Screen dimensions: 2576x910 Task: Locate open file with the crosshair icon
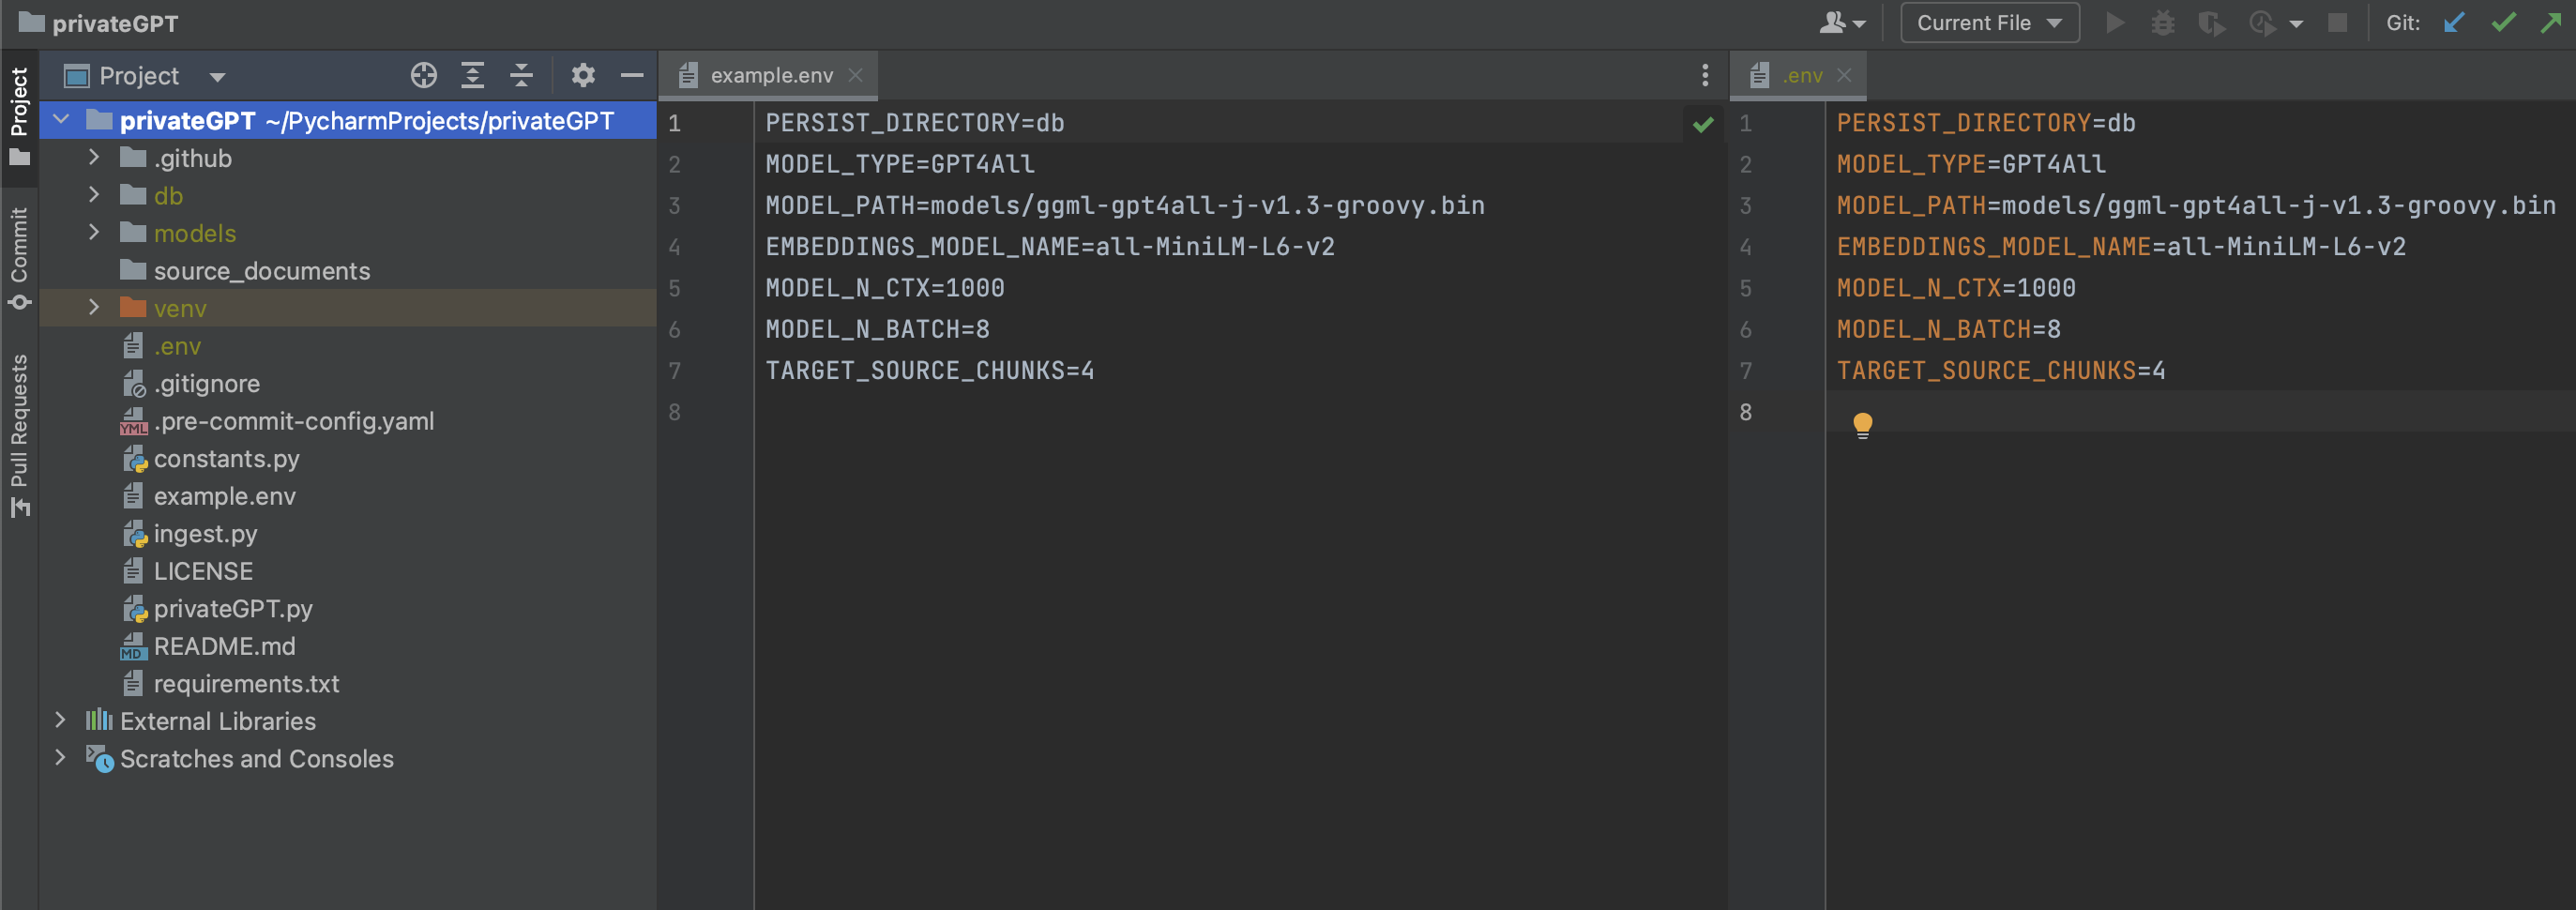coord(423,75)
